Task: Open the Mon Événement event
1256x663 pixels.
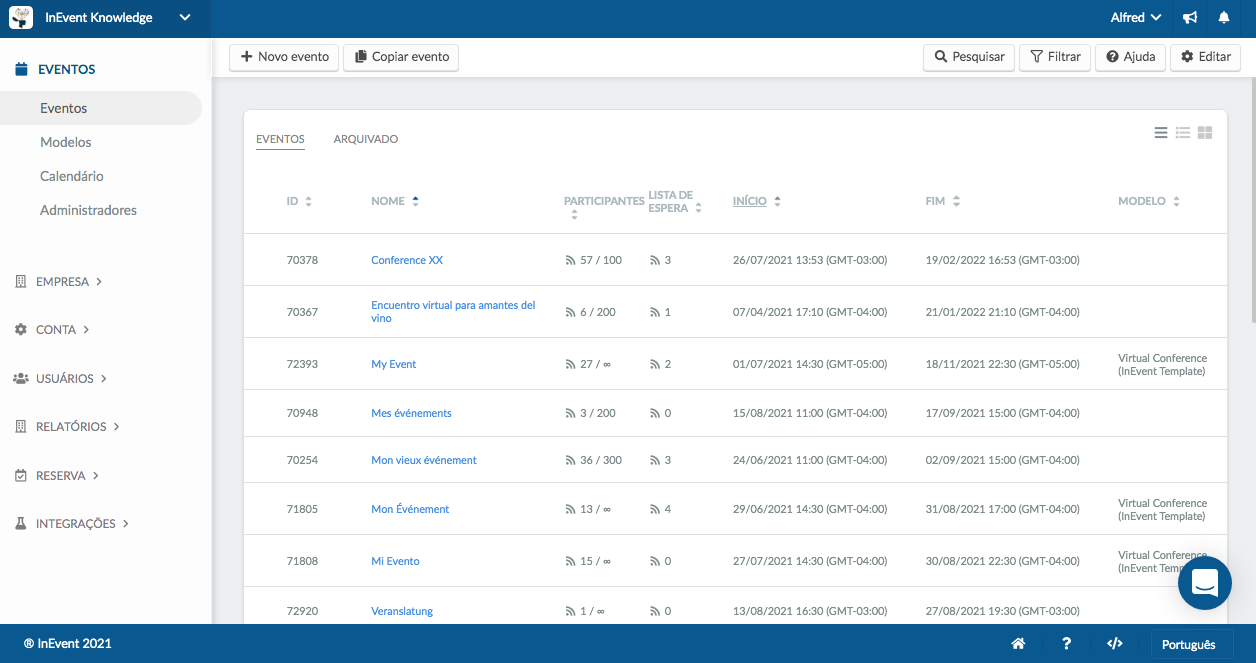Action: click(410, 509)
